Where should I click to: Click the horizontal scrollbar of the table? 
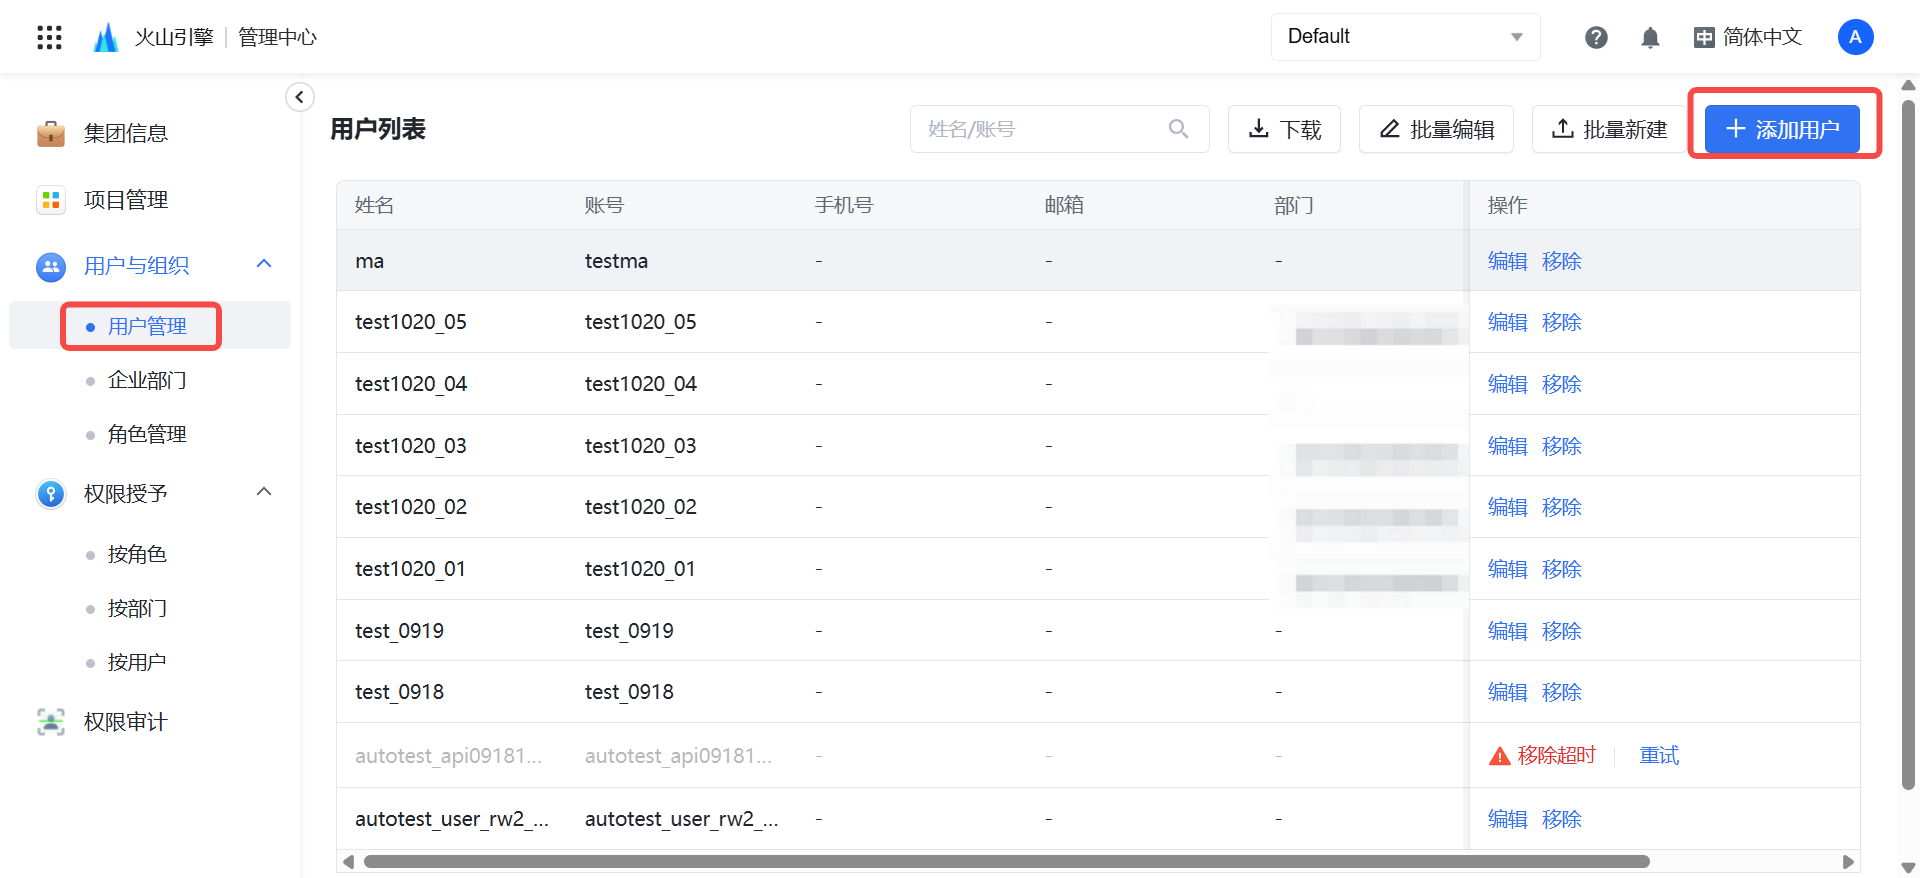click(1005, 861)
